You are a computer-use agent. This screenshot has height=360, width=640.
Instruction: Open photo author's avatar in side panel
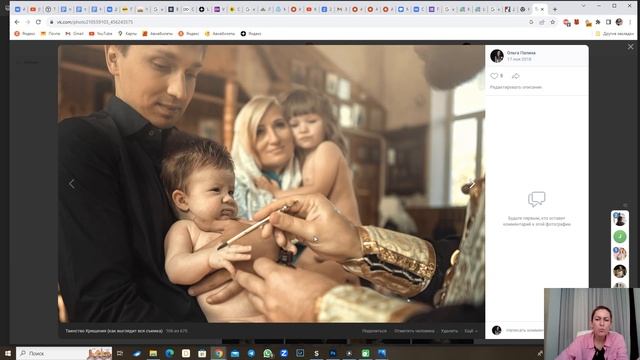(x=497, y=56)
